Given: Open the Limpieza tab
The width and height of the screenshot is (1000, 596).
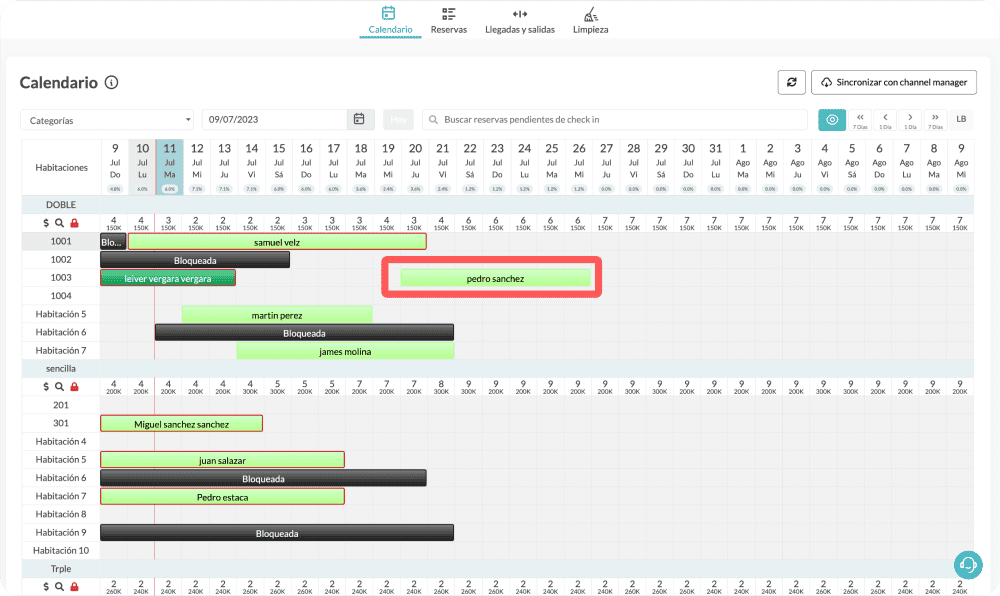Looking at the screenshot, I should (x=591, y=21).
